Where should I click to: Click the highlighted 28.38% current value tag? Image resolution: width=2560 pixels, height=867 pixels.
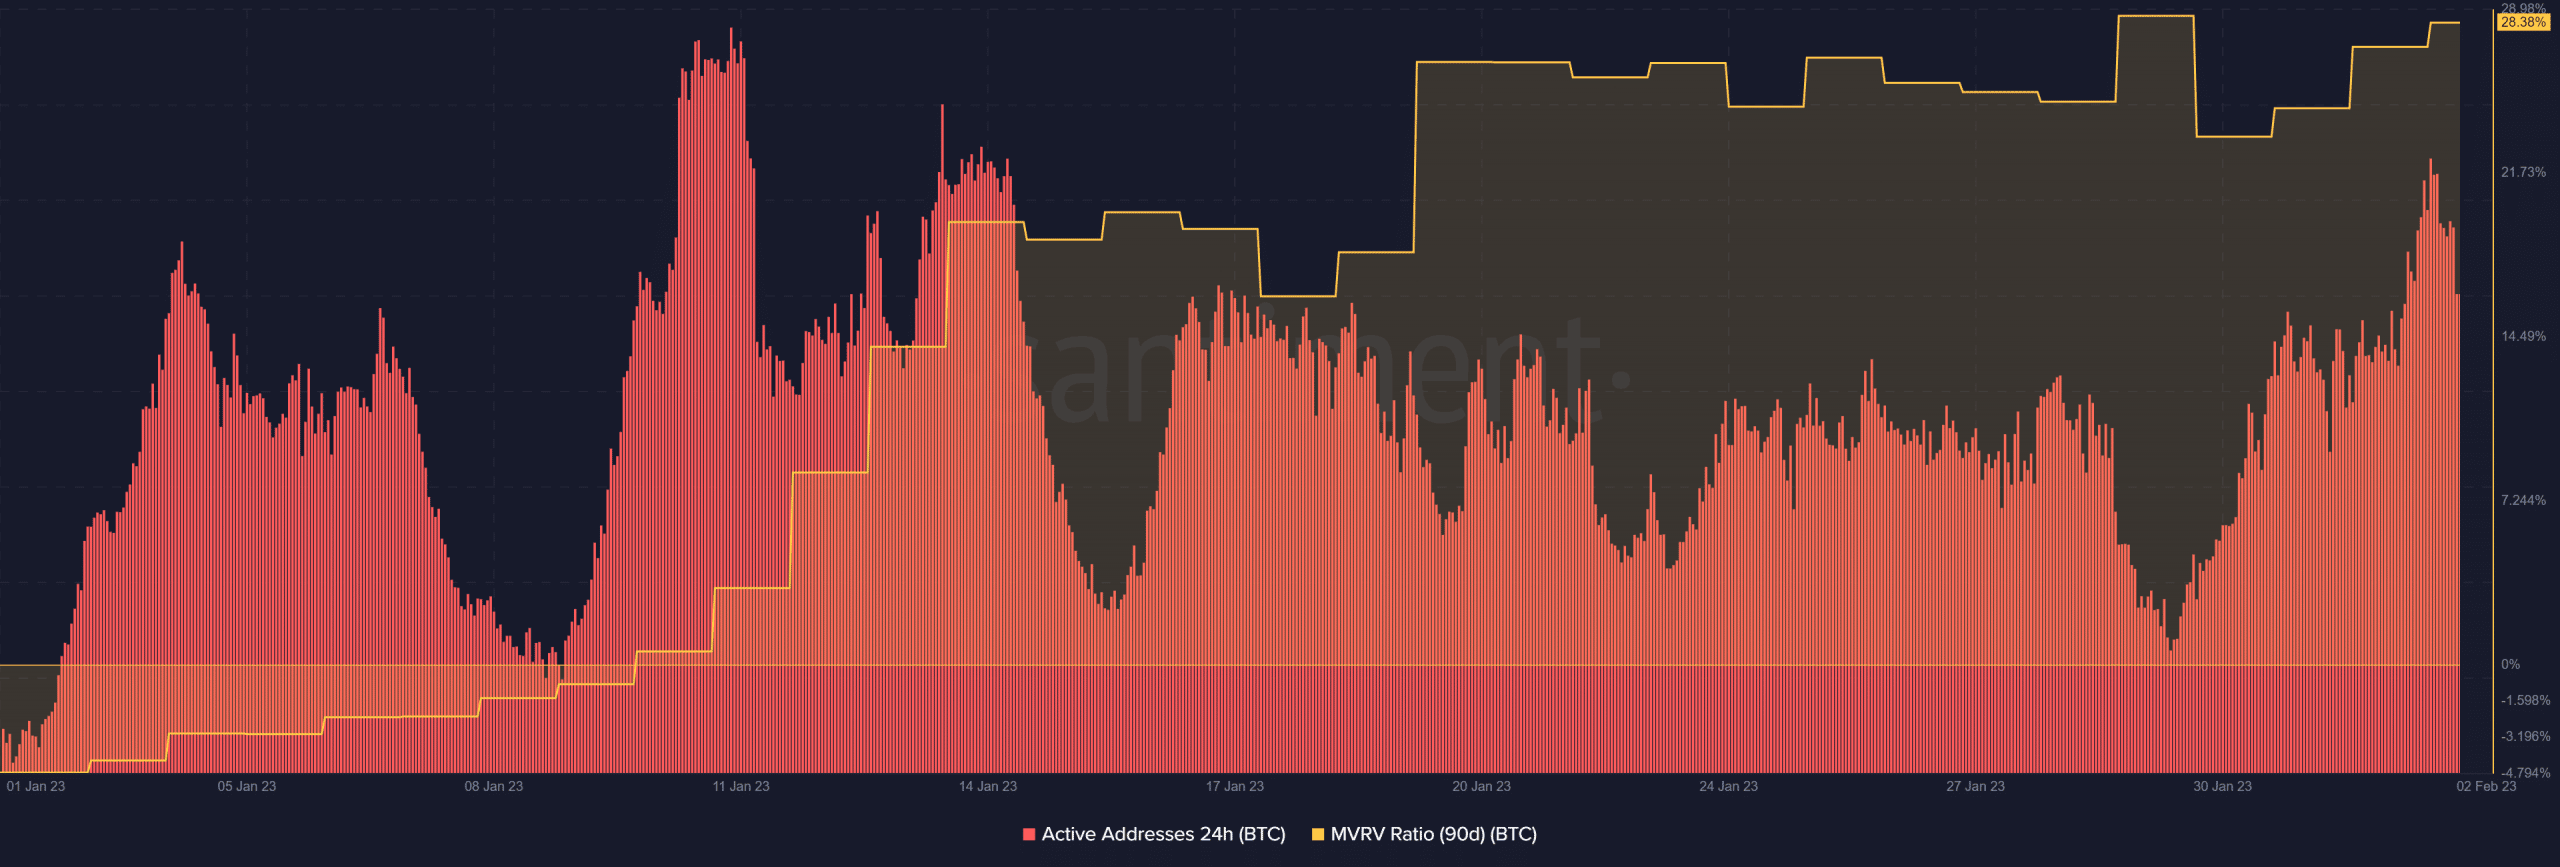coord(2523,22)
